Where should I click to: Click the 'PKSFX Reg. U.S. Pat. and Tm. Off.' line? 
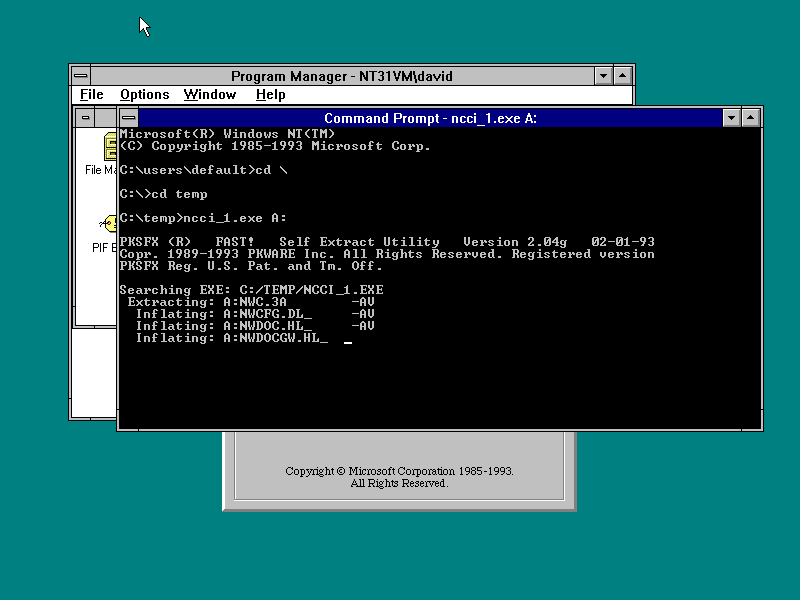click(x=251, y=266)
